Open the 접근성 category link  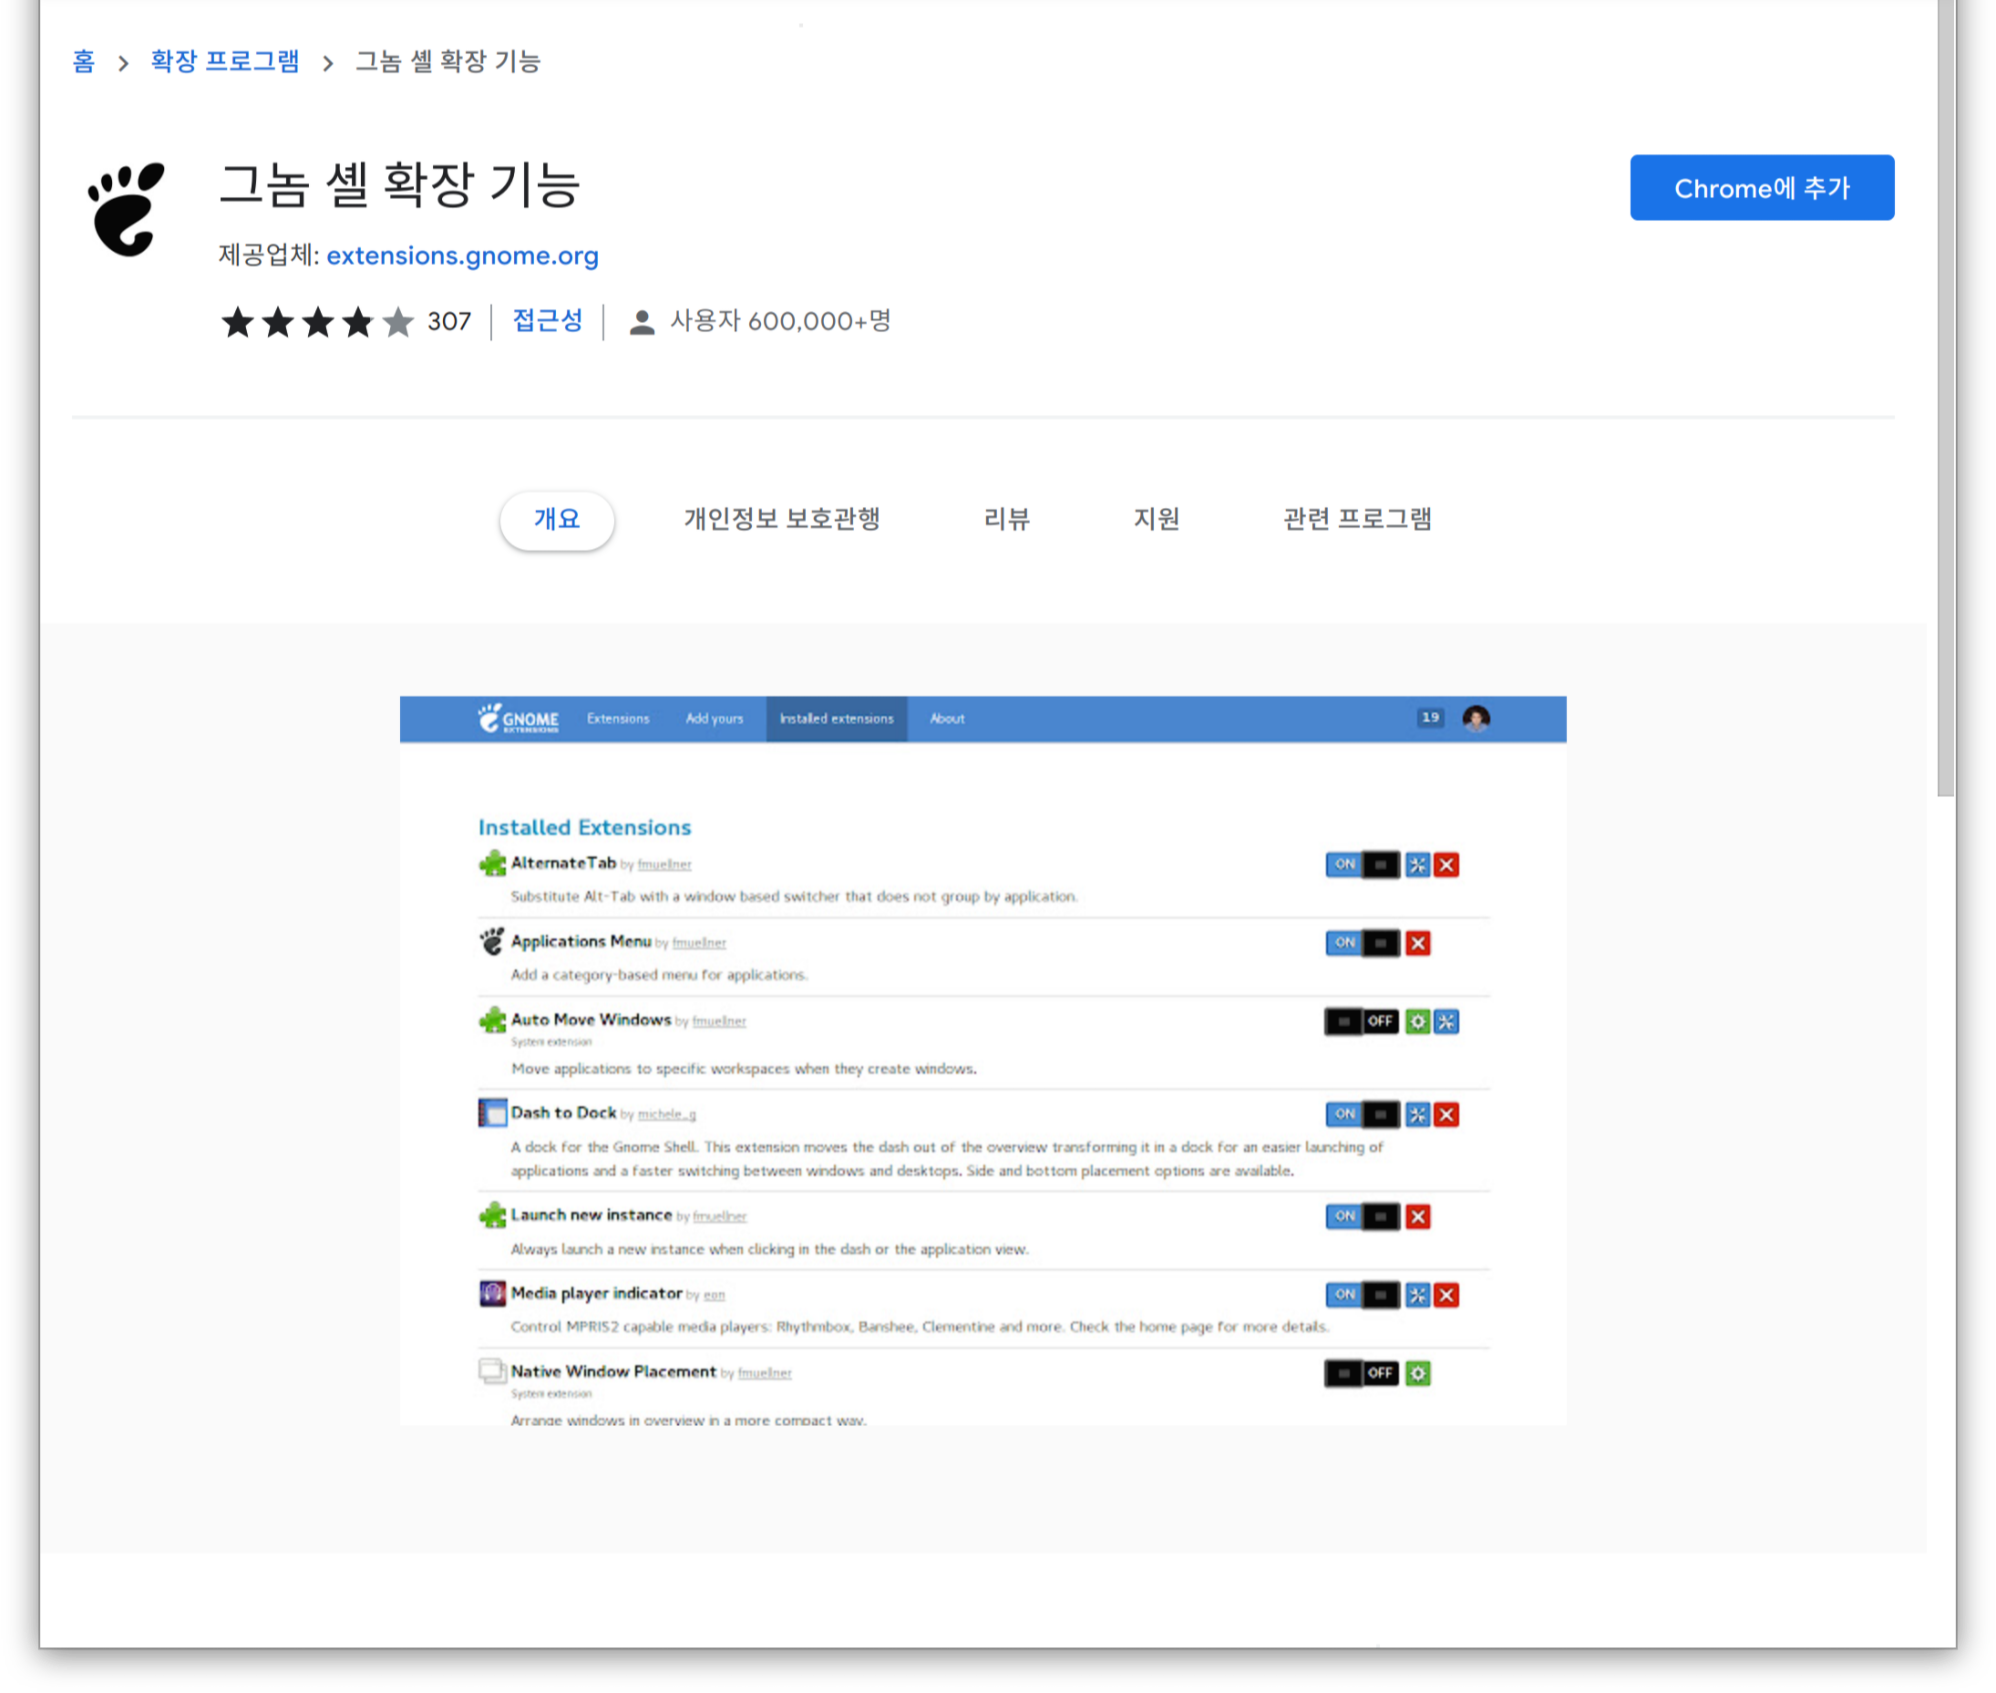pos(547,321)
